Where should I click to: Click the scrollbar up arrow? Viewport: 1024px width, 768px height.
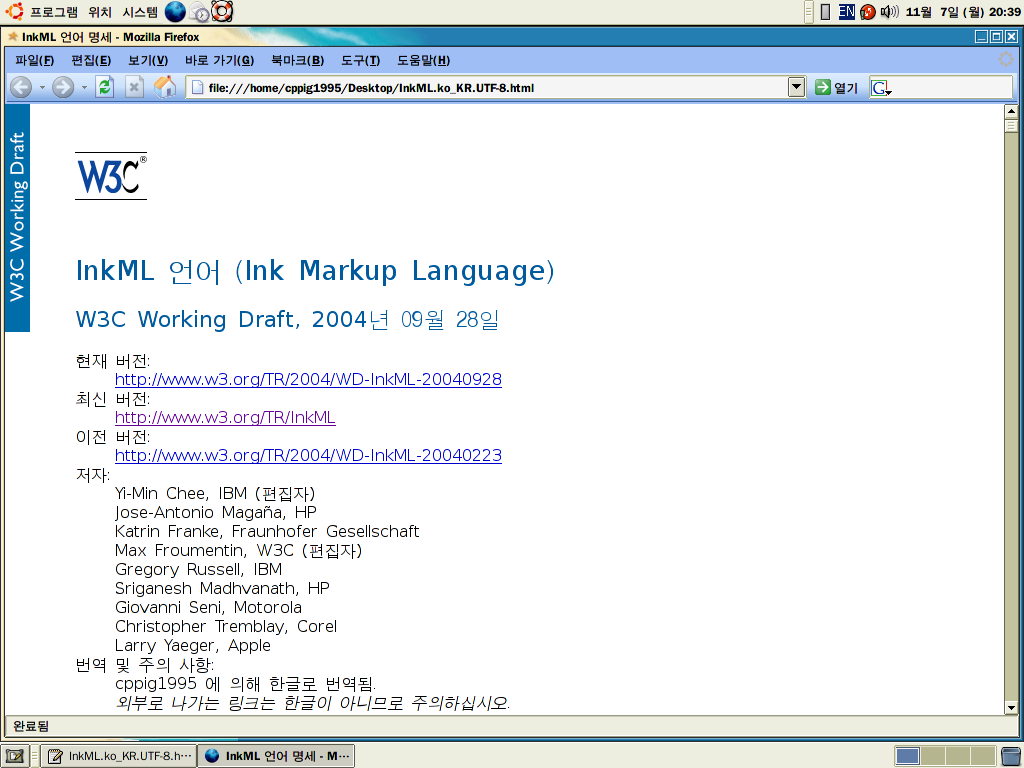point(1011,111)
